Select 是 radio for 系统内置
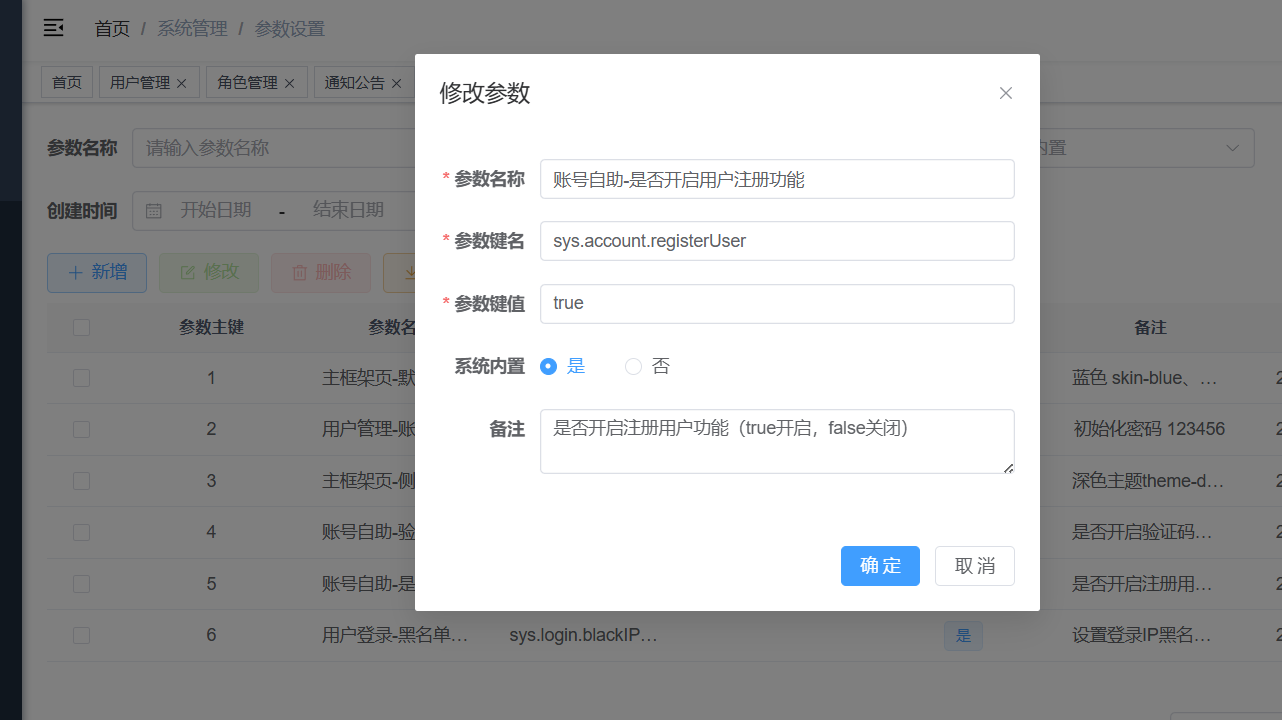This screenshot has width=1282, height=720. pos(548,367)
